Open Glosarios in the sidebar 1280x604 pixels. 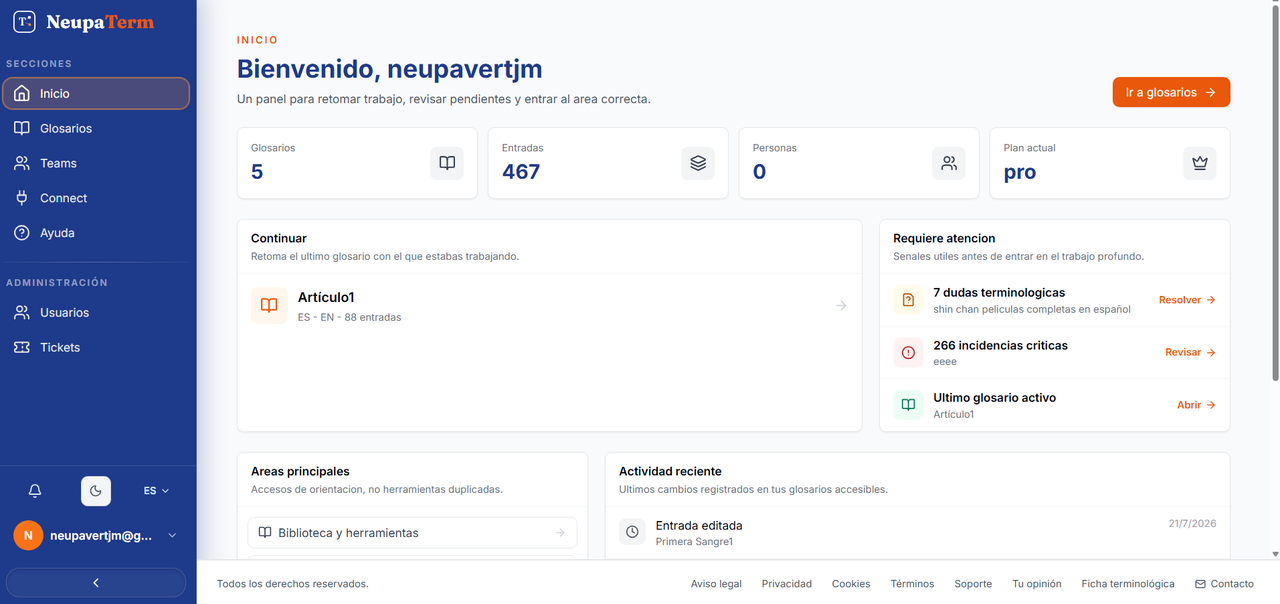[96, 128]
